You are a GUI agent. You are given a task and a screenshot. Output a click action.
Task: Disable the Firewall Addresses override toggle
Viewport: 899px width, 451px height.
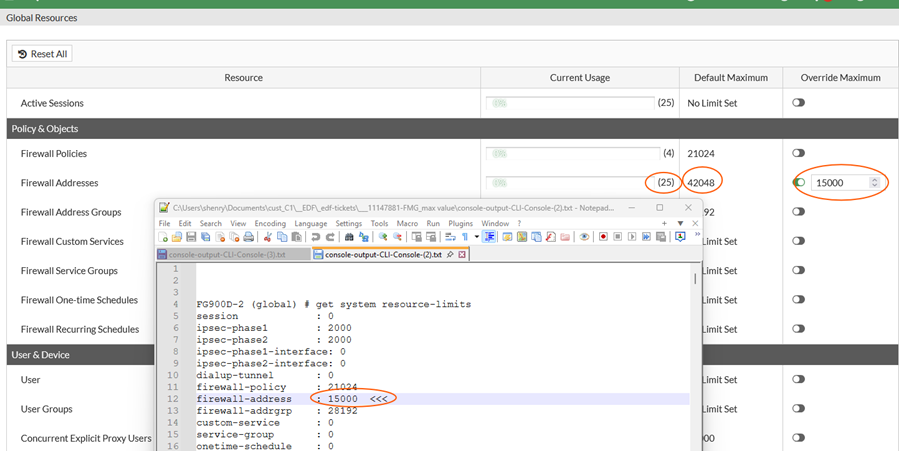799,183
